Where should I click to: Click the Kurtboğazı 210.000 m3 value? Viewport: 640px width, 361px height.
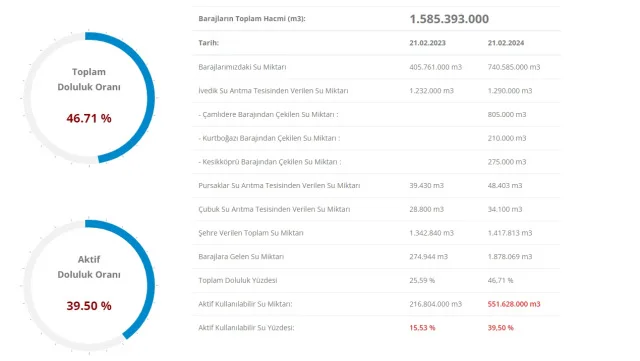507,138
